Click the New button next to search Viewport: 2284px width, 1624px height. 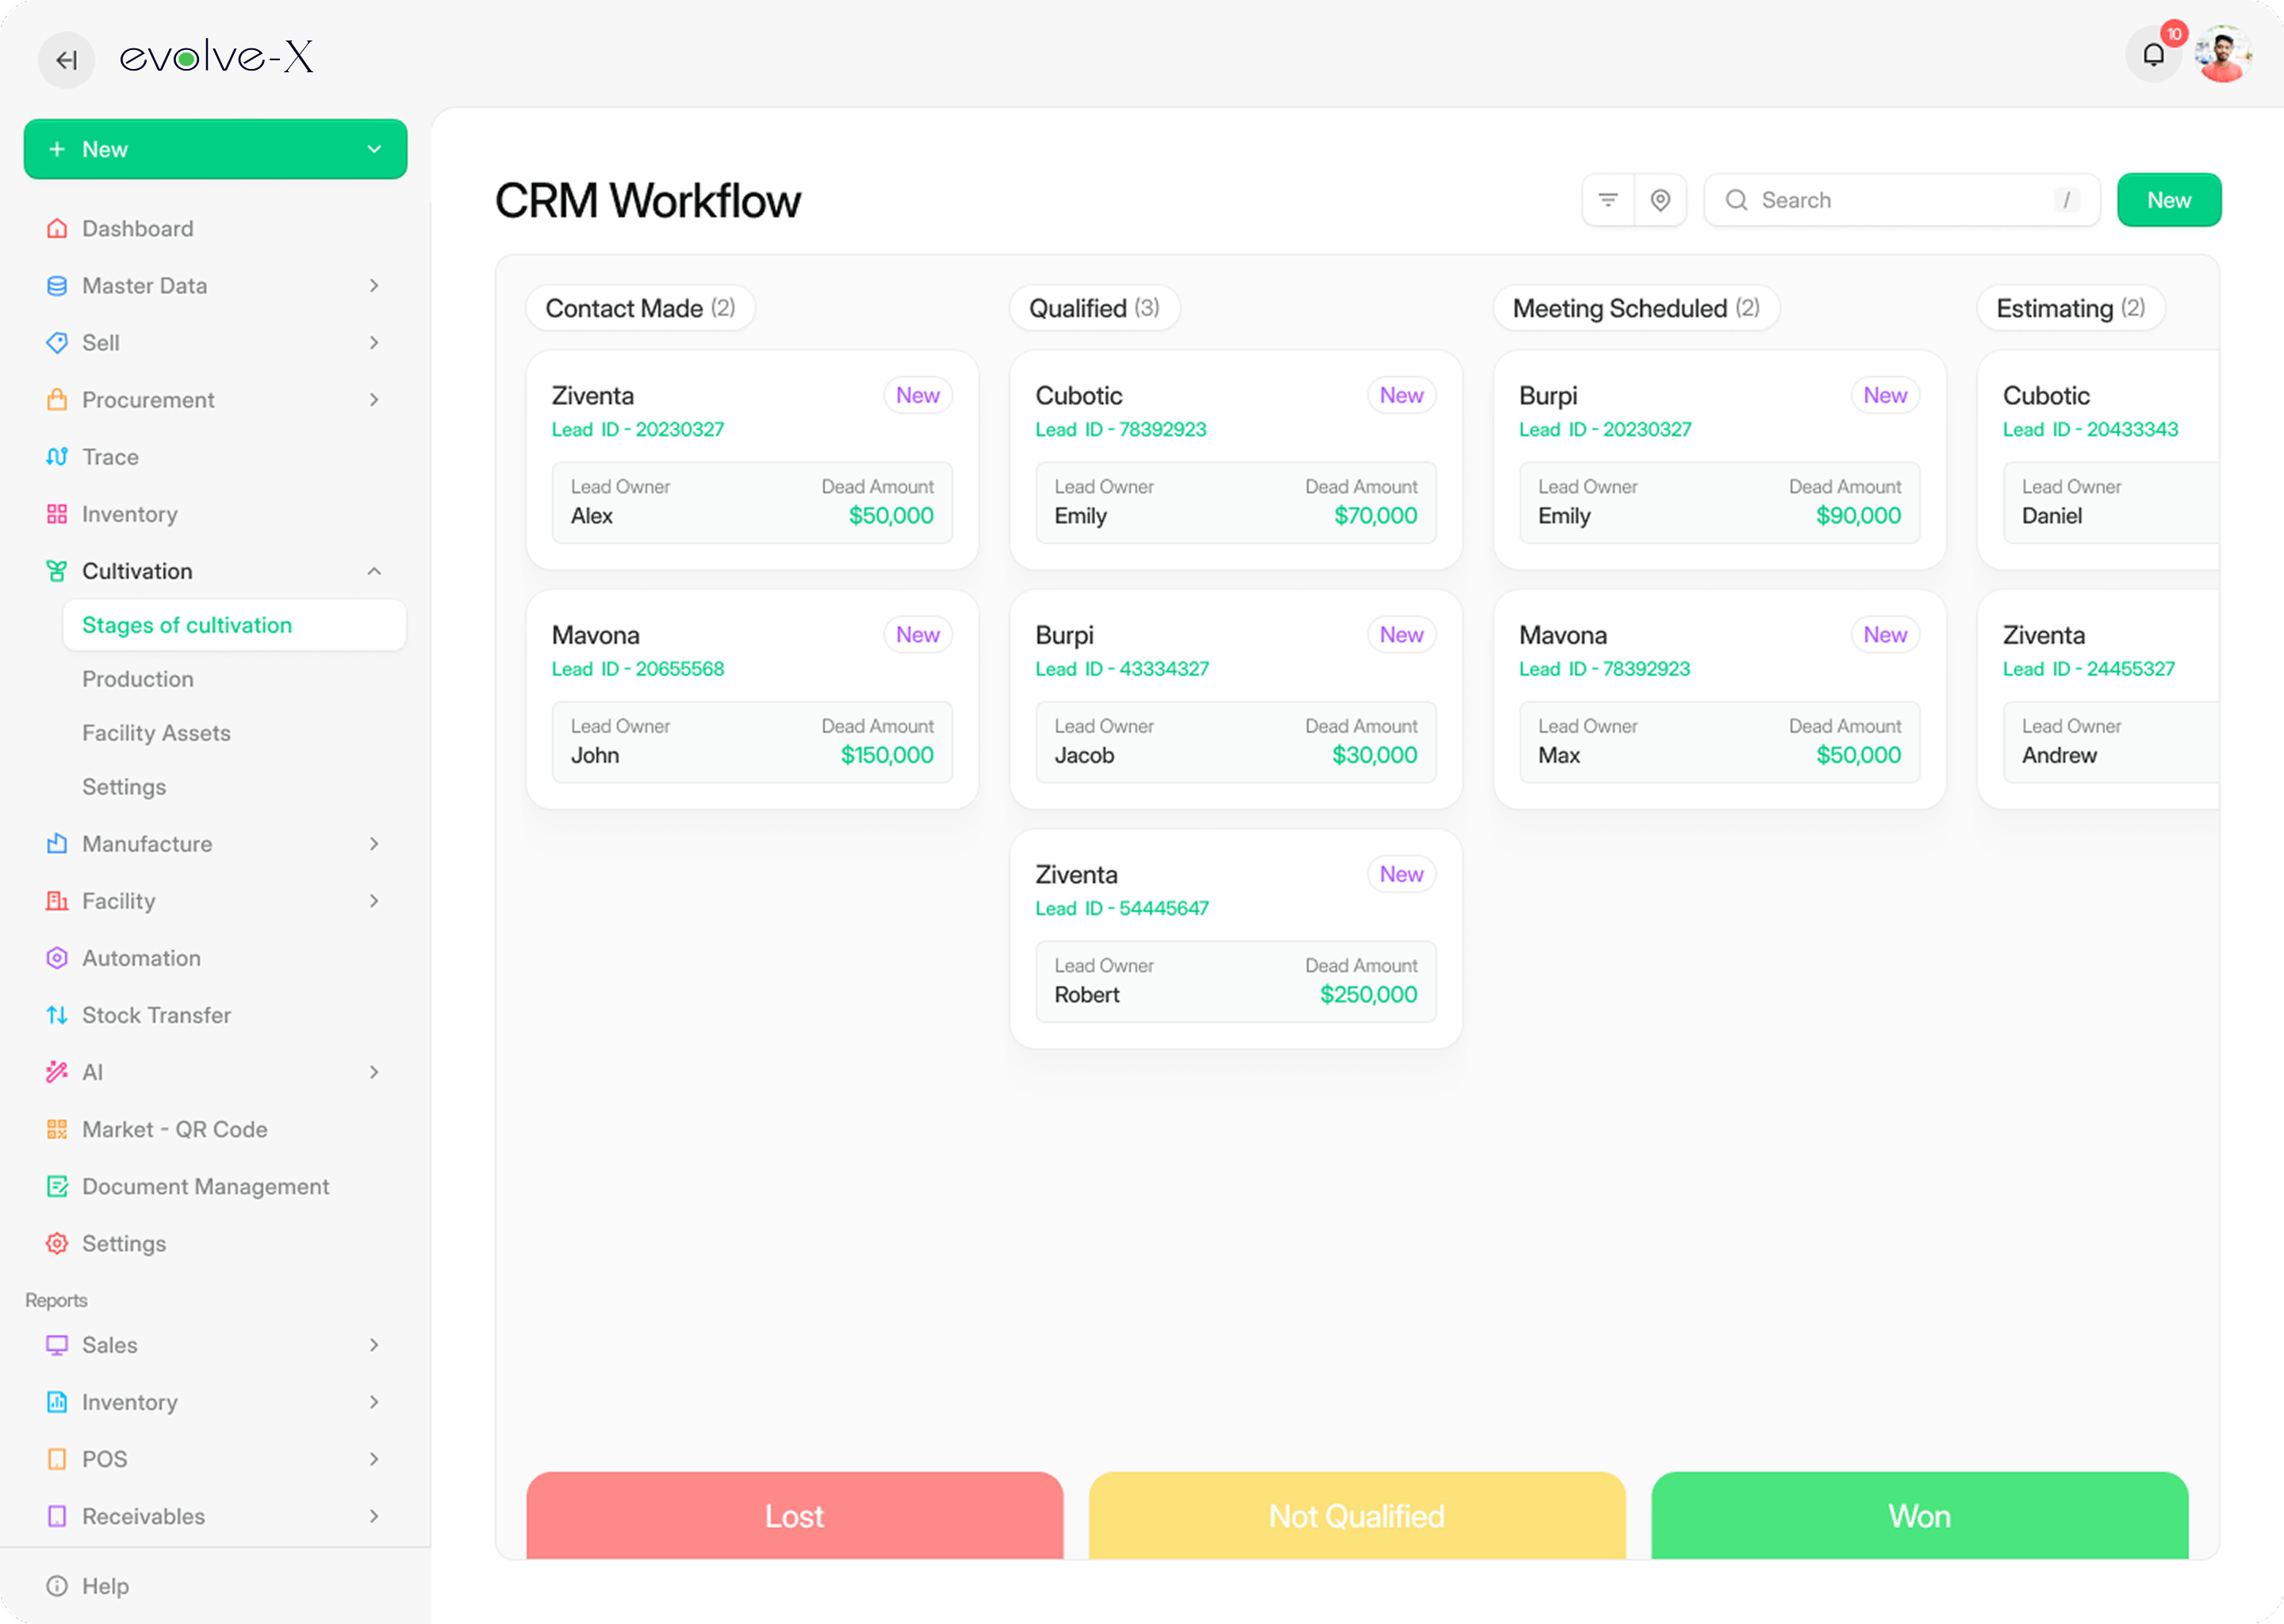2168,200
